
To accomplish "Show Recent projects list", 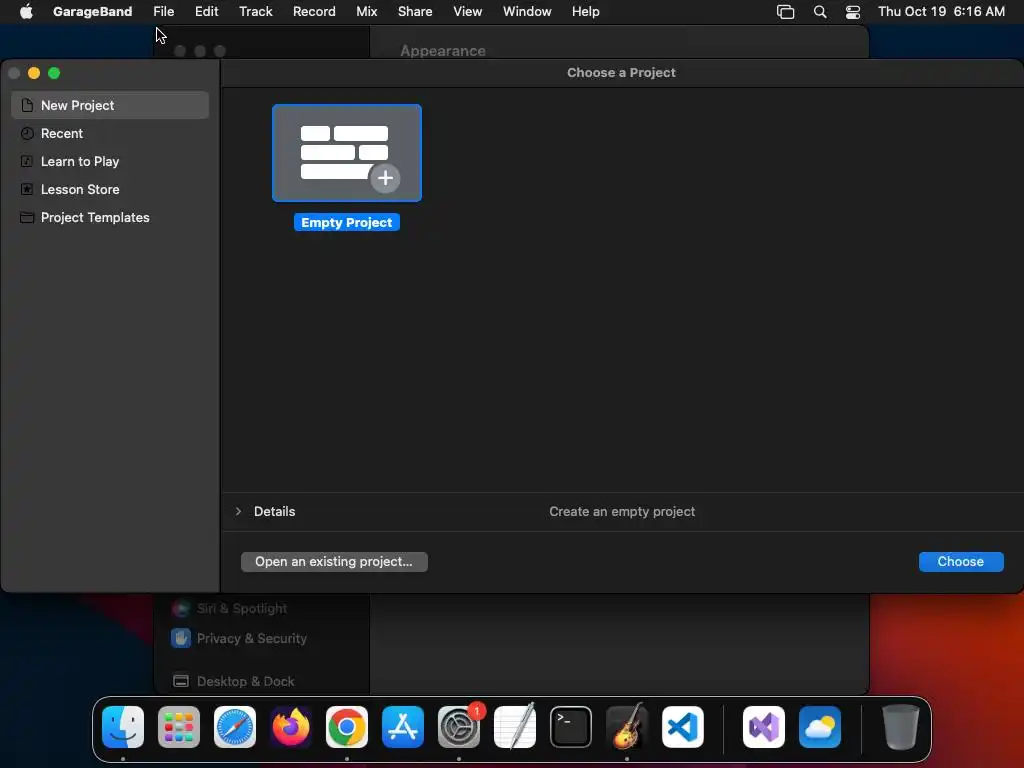I will (110, 133).
